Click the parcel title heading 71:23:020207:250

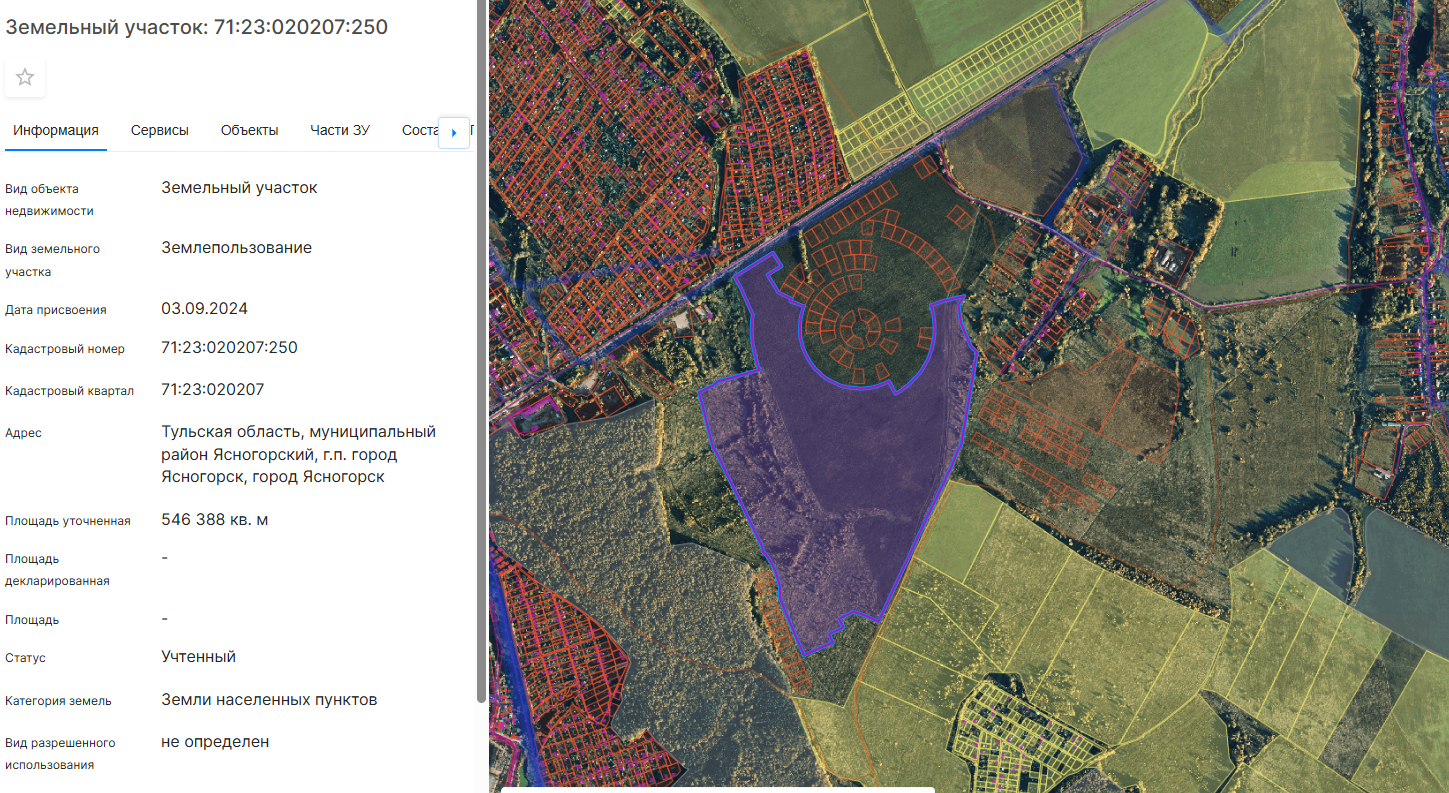tap(197, 27)
